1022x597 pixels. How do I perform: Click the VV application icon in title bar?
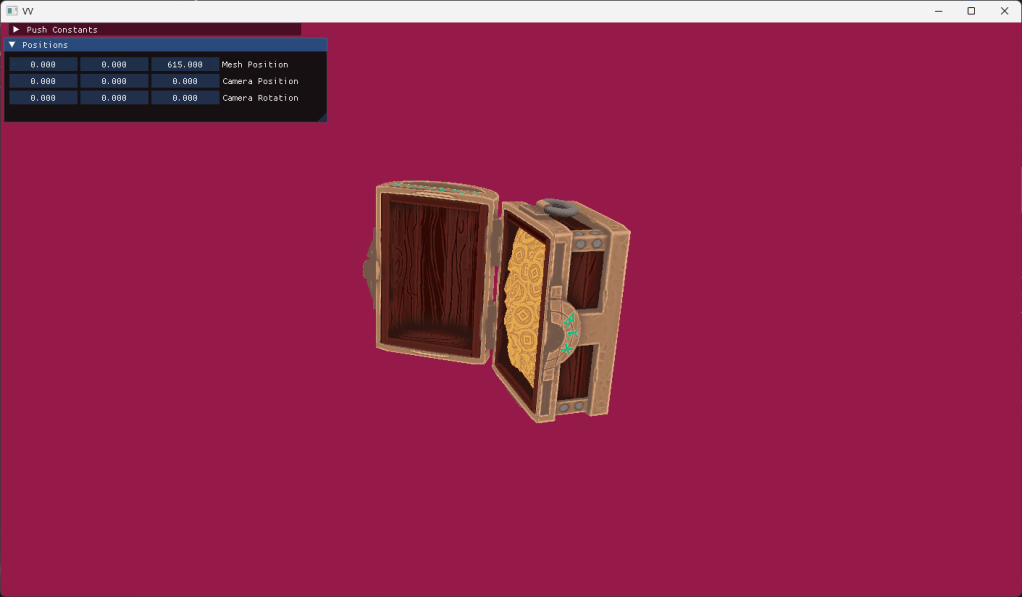[x=11, y=11]
